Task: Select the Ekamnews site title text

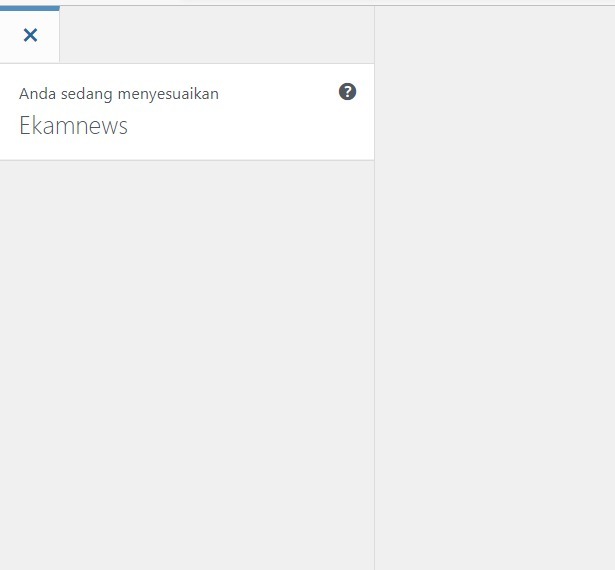Action: pyautogui.click(x=73, y=126)
